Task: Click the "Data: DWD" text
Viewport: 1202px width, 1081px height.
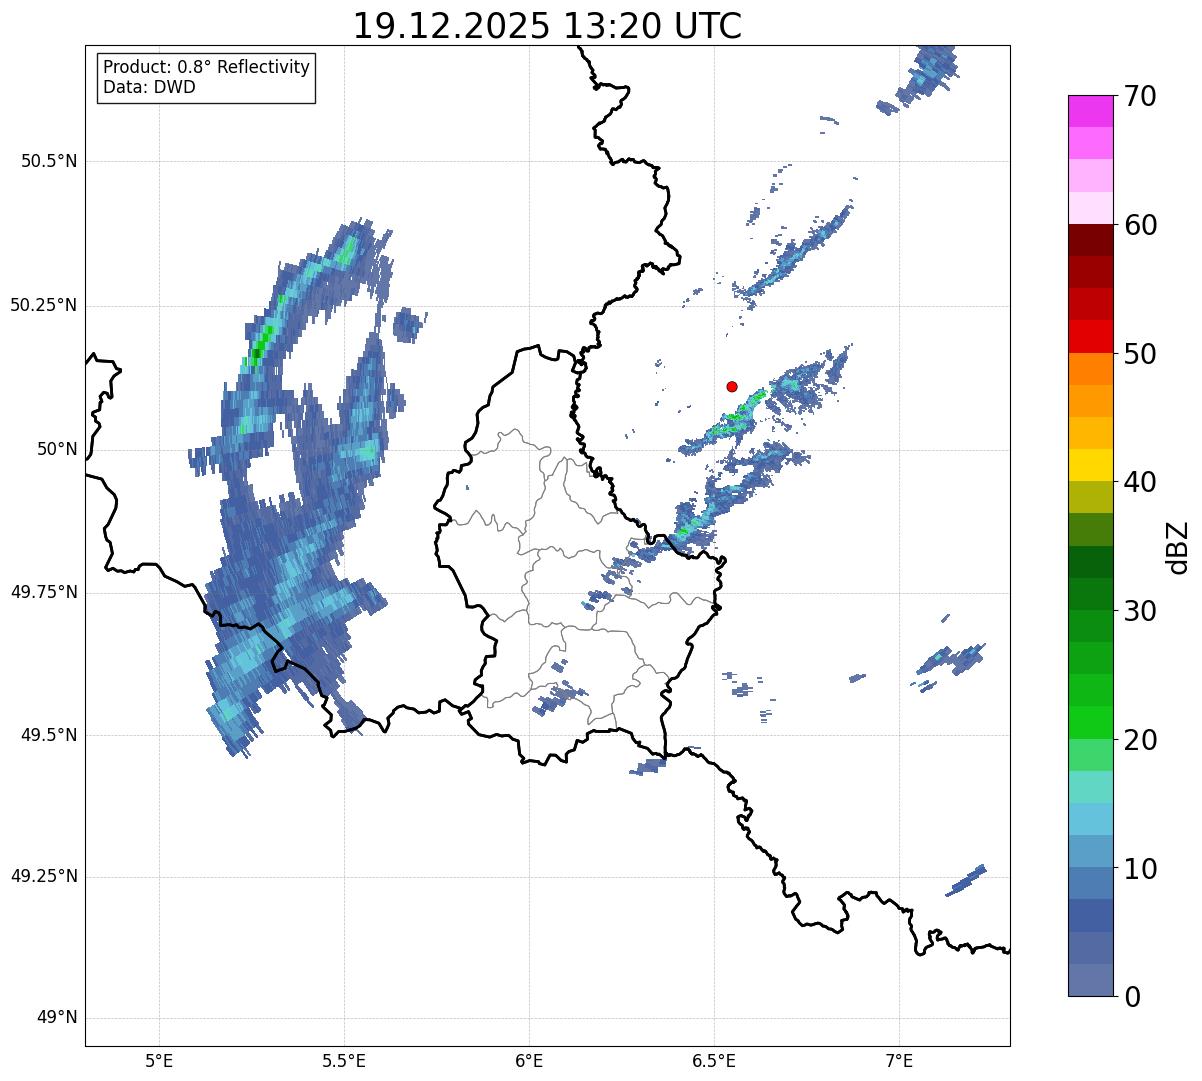Action: click(149, 87)
